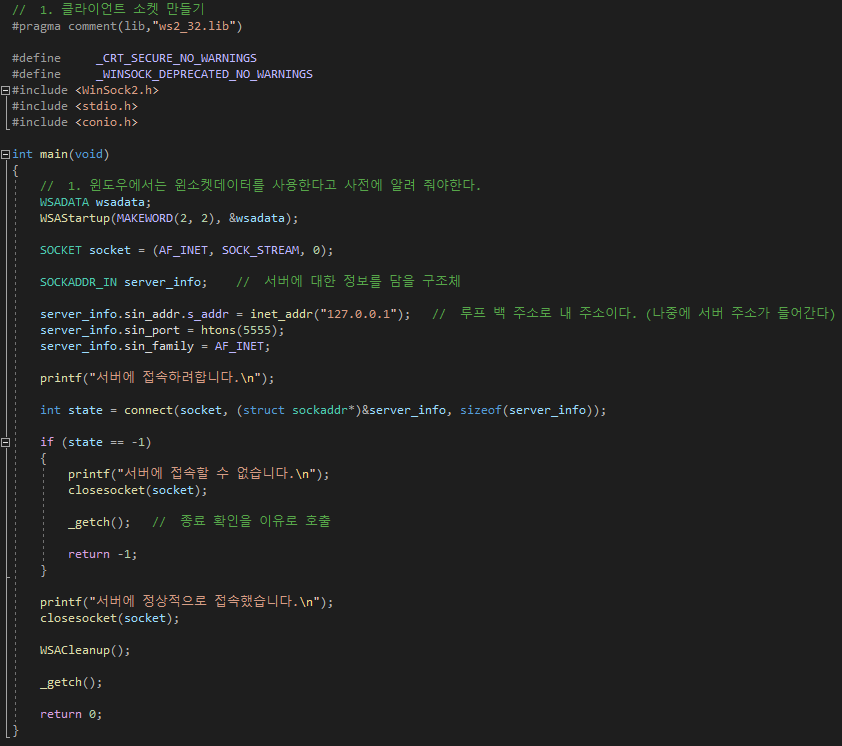This screenshot has height=746, width=842.
Task: Click printf "서버에 정상적으로 접속했습니다" line
Action: [x=186, y=602]
